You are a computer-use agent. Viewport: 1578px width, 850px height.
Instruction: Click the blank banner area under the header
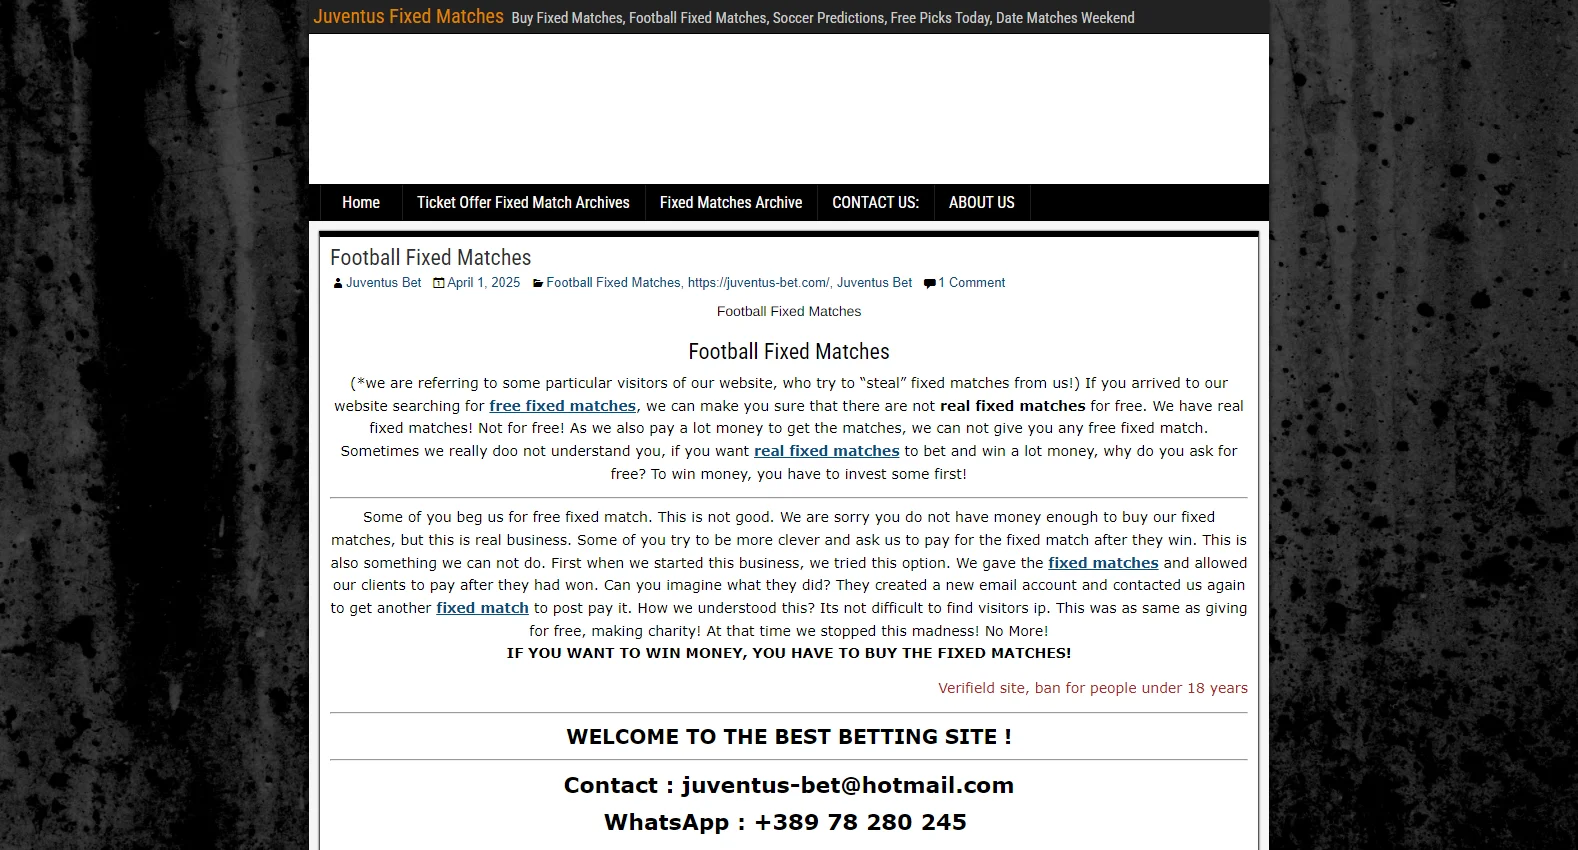789,109
